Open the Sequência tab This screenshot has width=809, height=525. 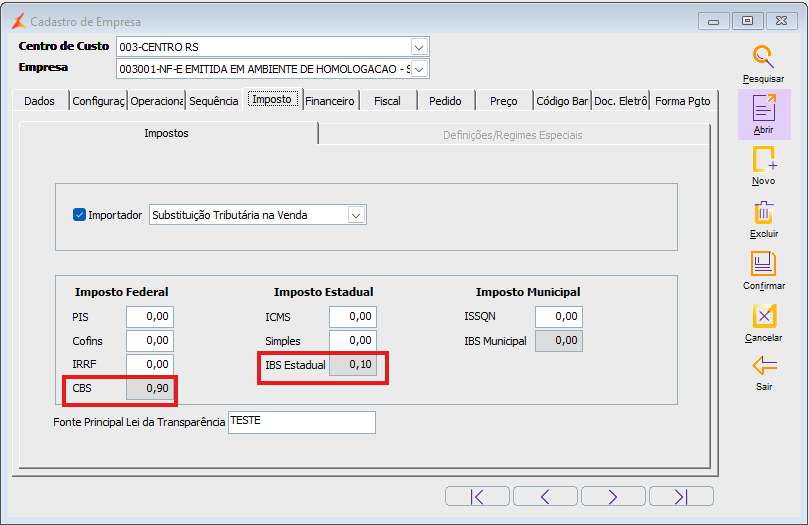(214, 101)
